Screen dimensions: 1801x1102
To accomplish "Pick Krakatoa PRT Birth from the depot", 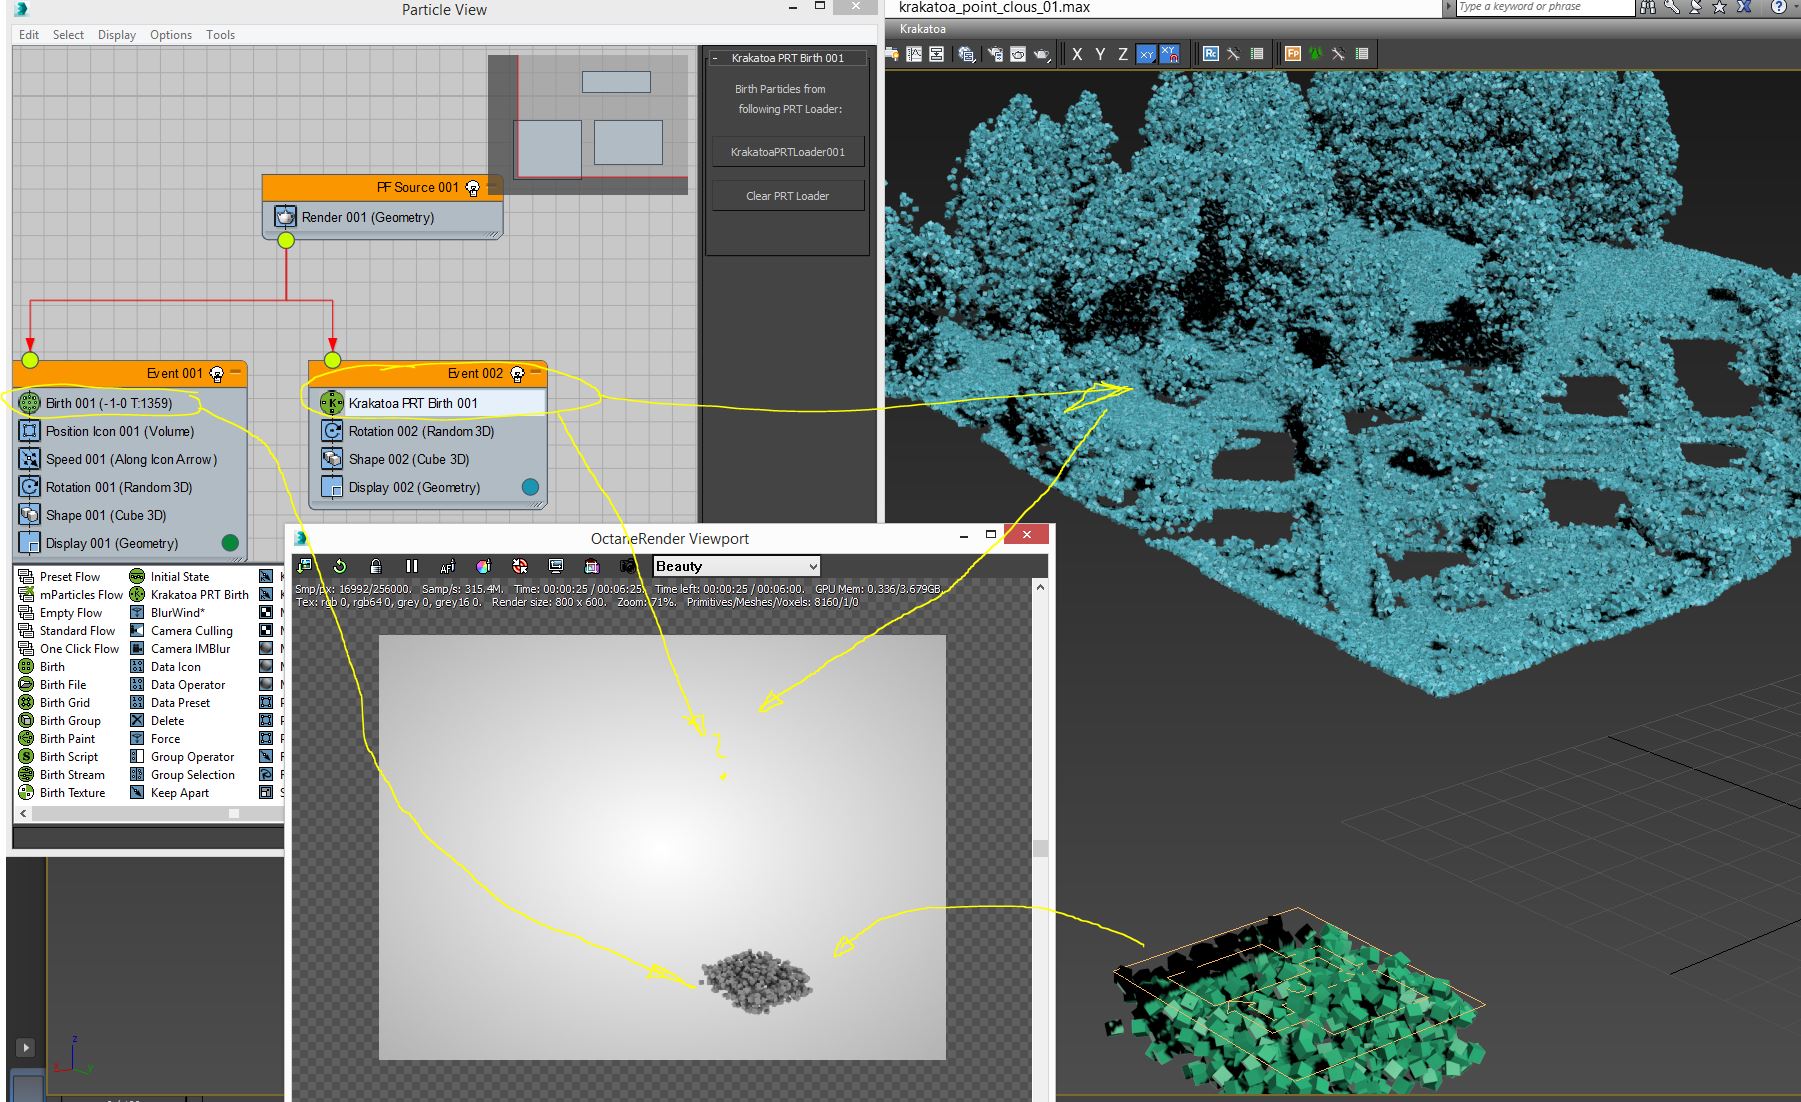I will [x=199, y=595].
